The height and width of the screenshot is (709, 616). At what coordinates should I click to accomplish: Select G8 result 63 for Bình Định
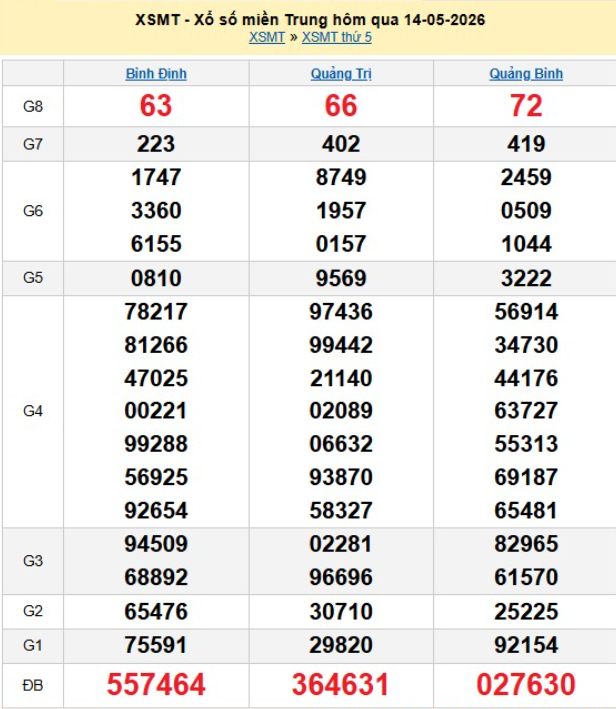pyautogui.click(x=156, y=106)
